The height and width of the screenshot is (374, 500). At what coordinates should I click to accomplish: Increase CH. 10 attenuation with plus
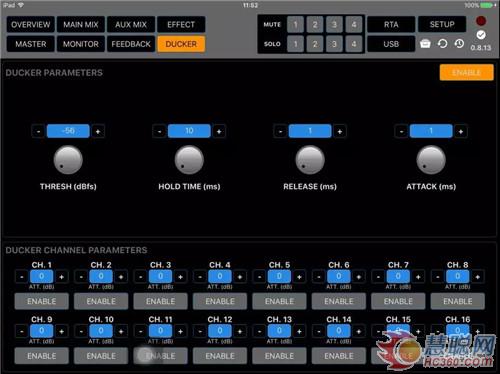121,331
